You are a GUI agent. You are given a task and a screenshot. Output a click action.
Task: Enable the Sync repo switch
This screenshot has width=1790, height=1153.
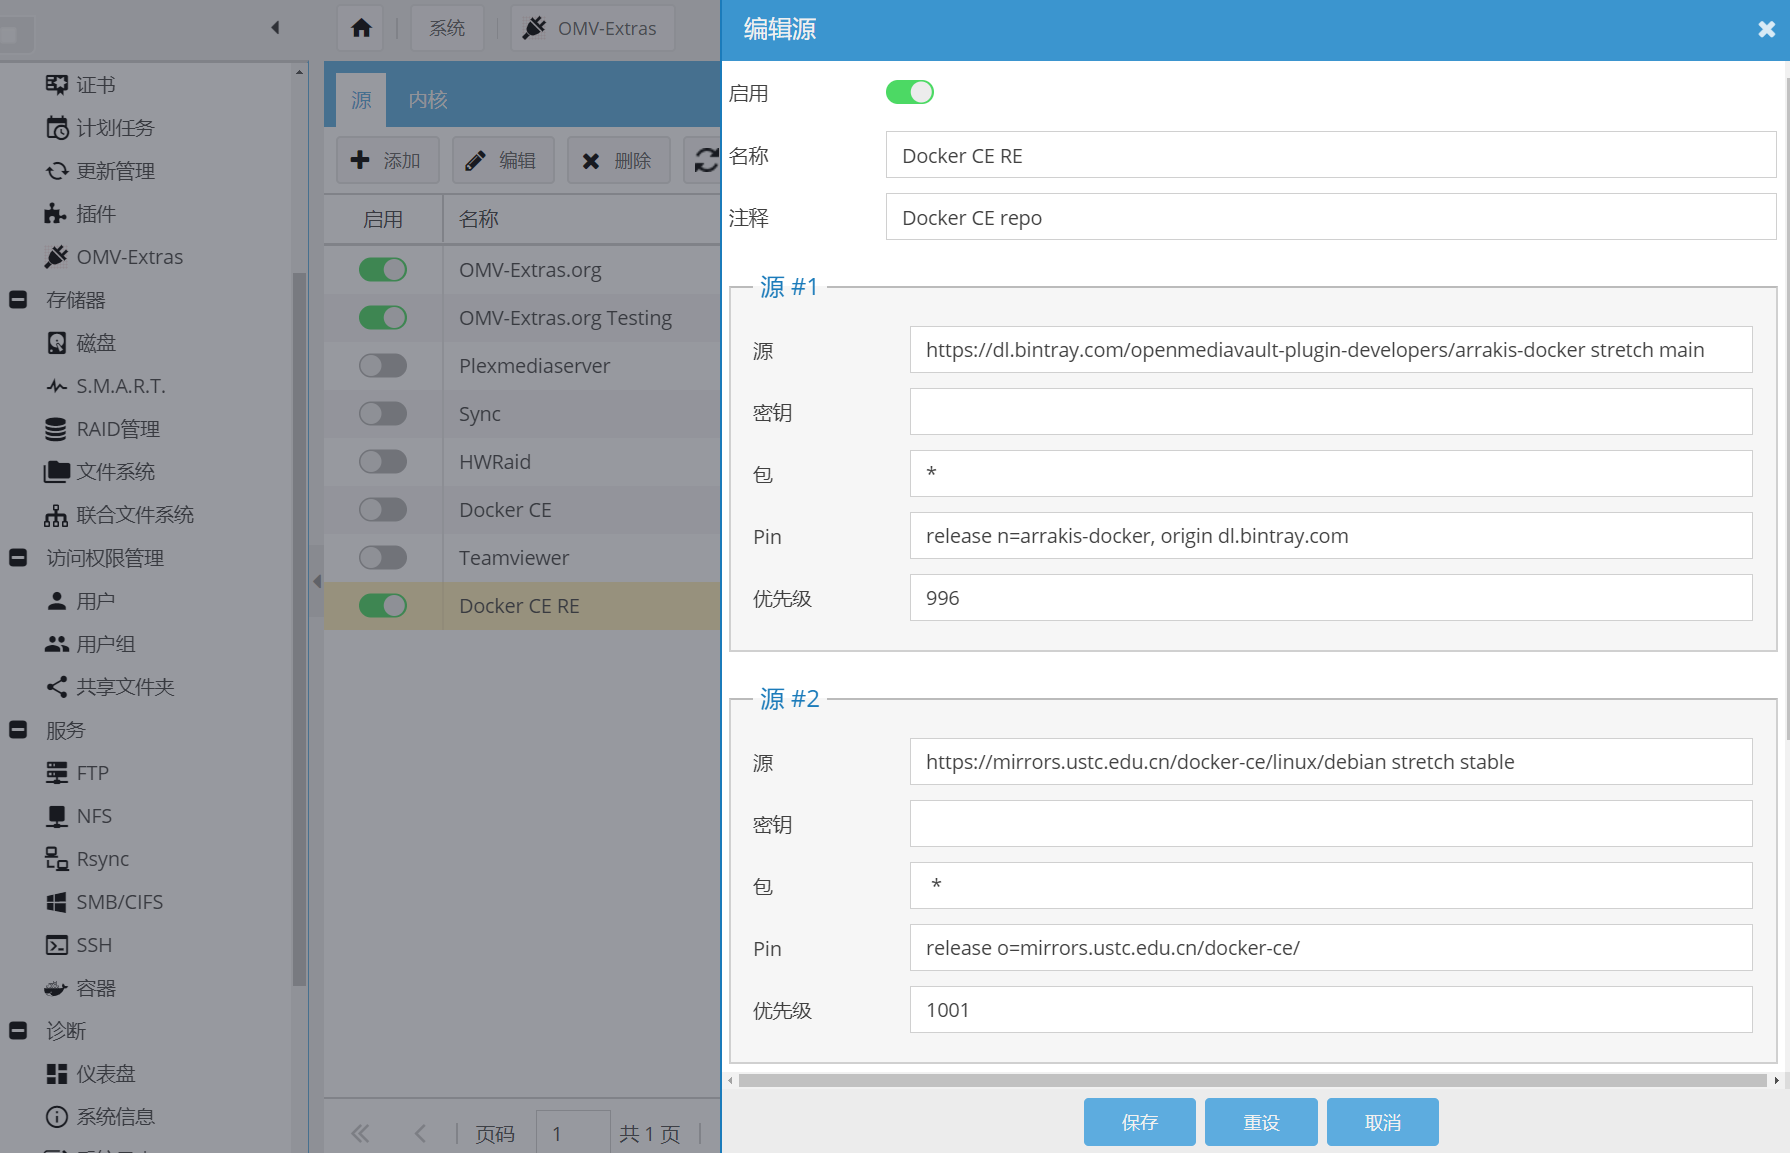(383, 414)
